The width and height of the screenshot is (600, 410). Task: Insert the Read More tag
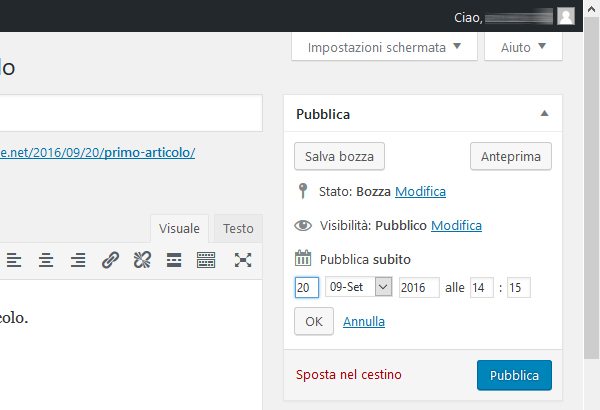tap(174, 260)
